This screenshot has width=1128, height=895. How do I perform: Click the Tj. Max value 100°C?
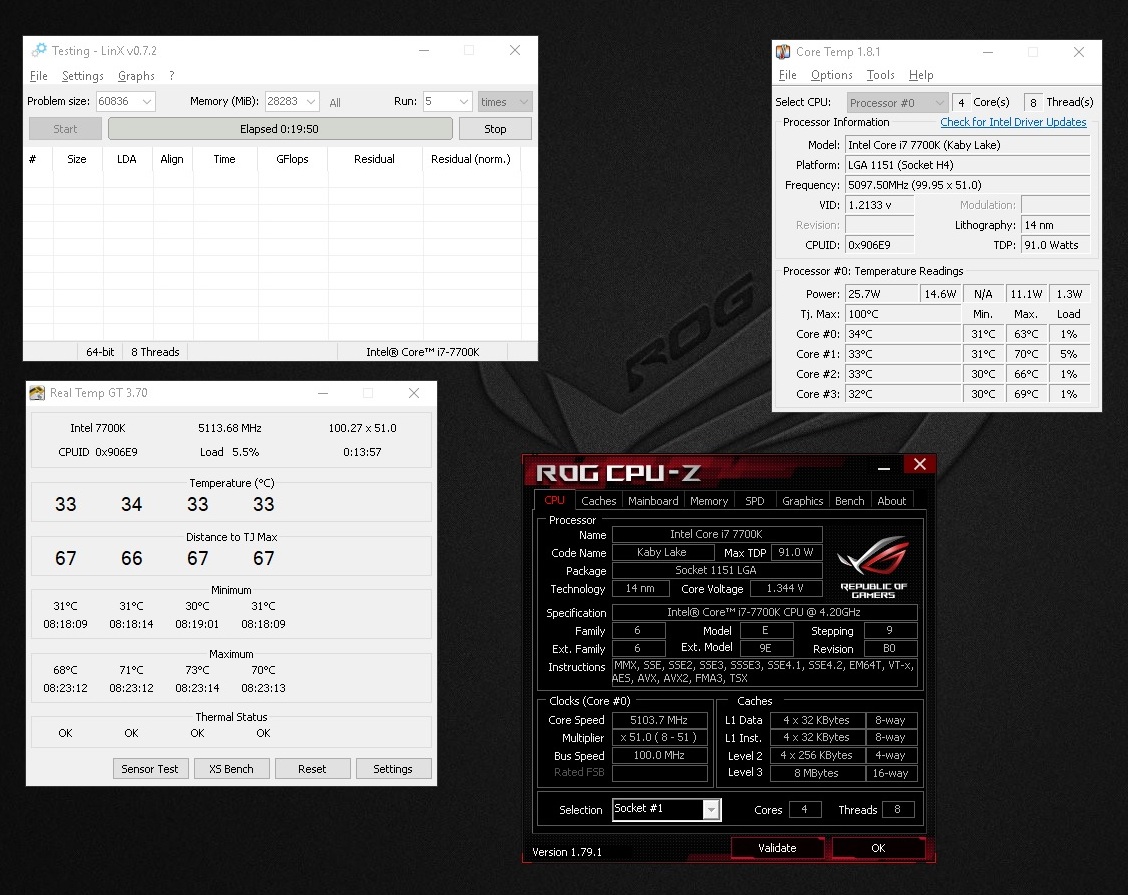903,314
